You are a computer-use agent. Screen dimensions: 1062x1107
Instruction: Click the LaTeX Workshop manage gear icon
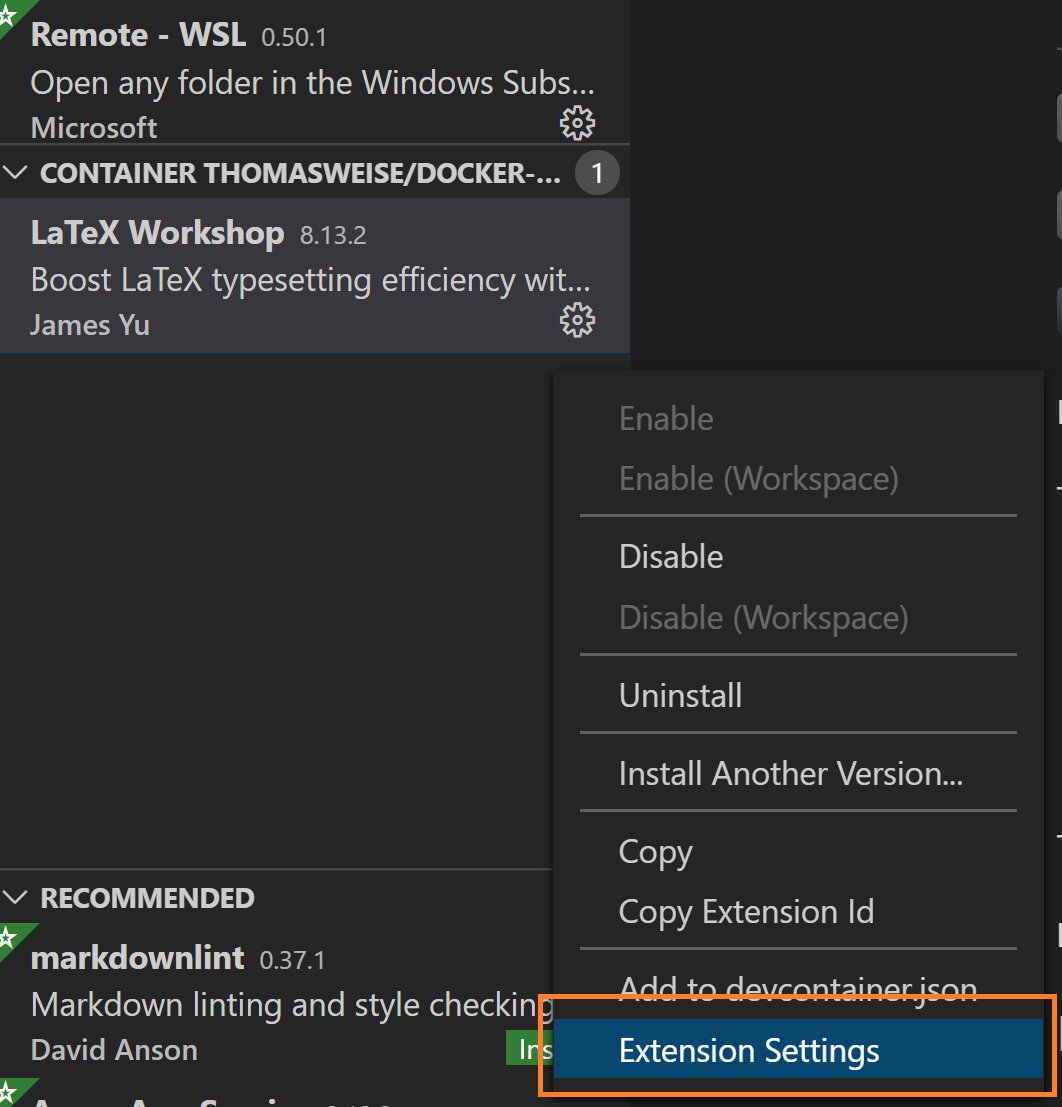[577, 321]
